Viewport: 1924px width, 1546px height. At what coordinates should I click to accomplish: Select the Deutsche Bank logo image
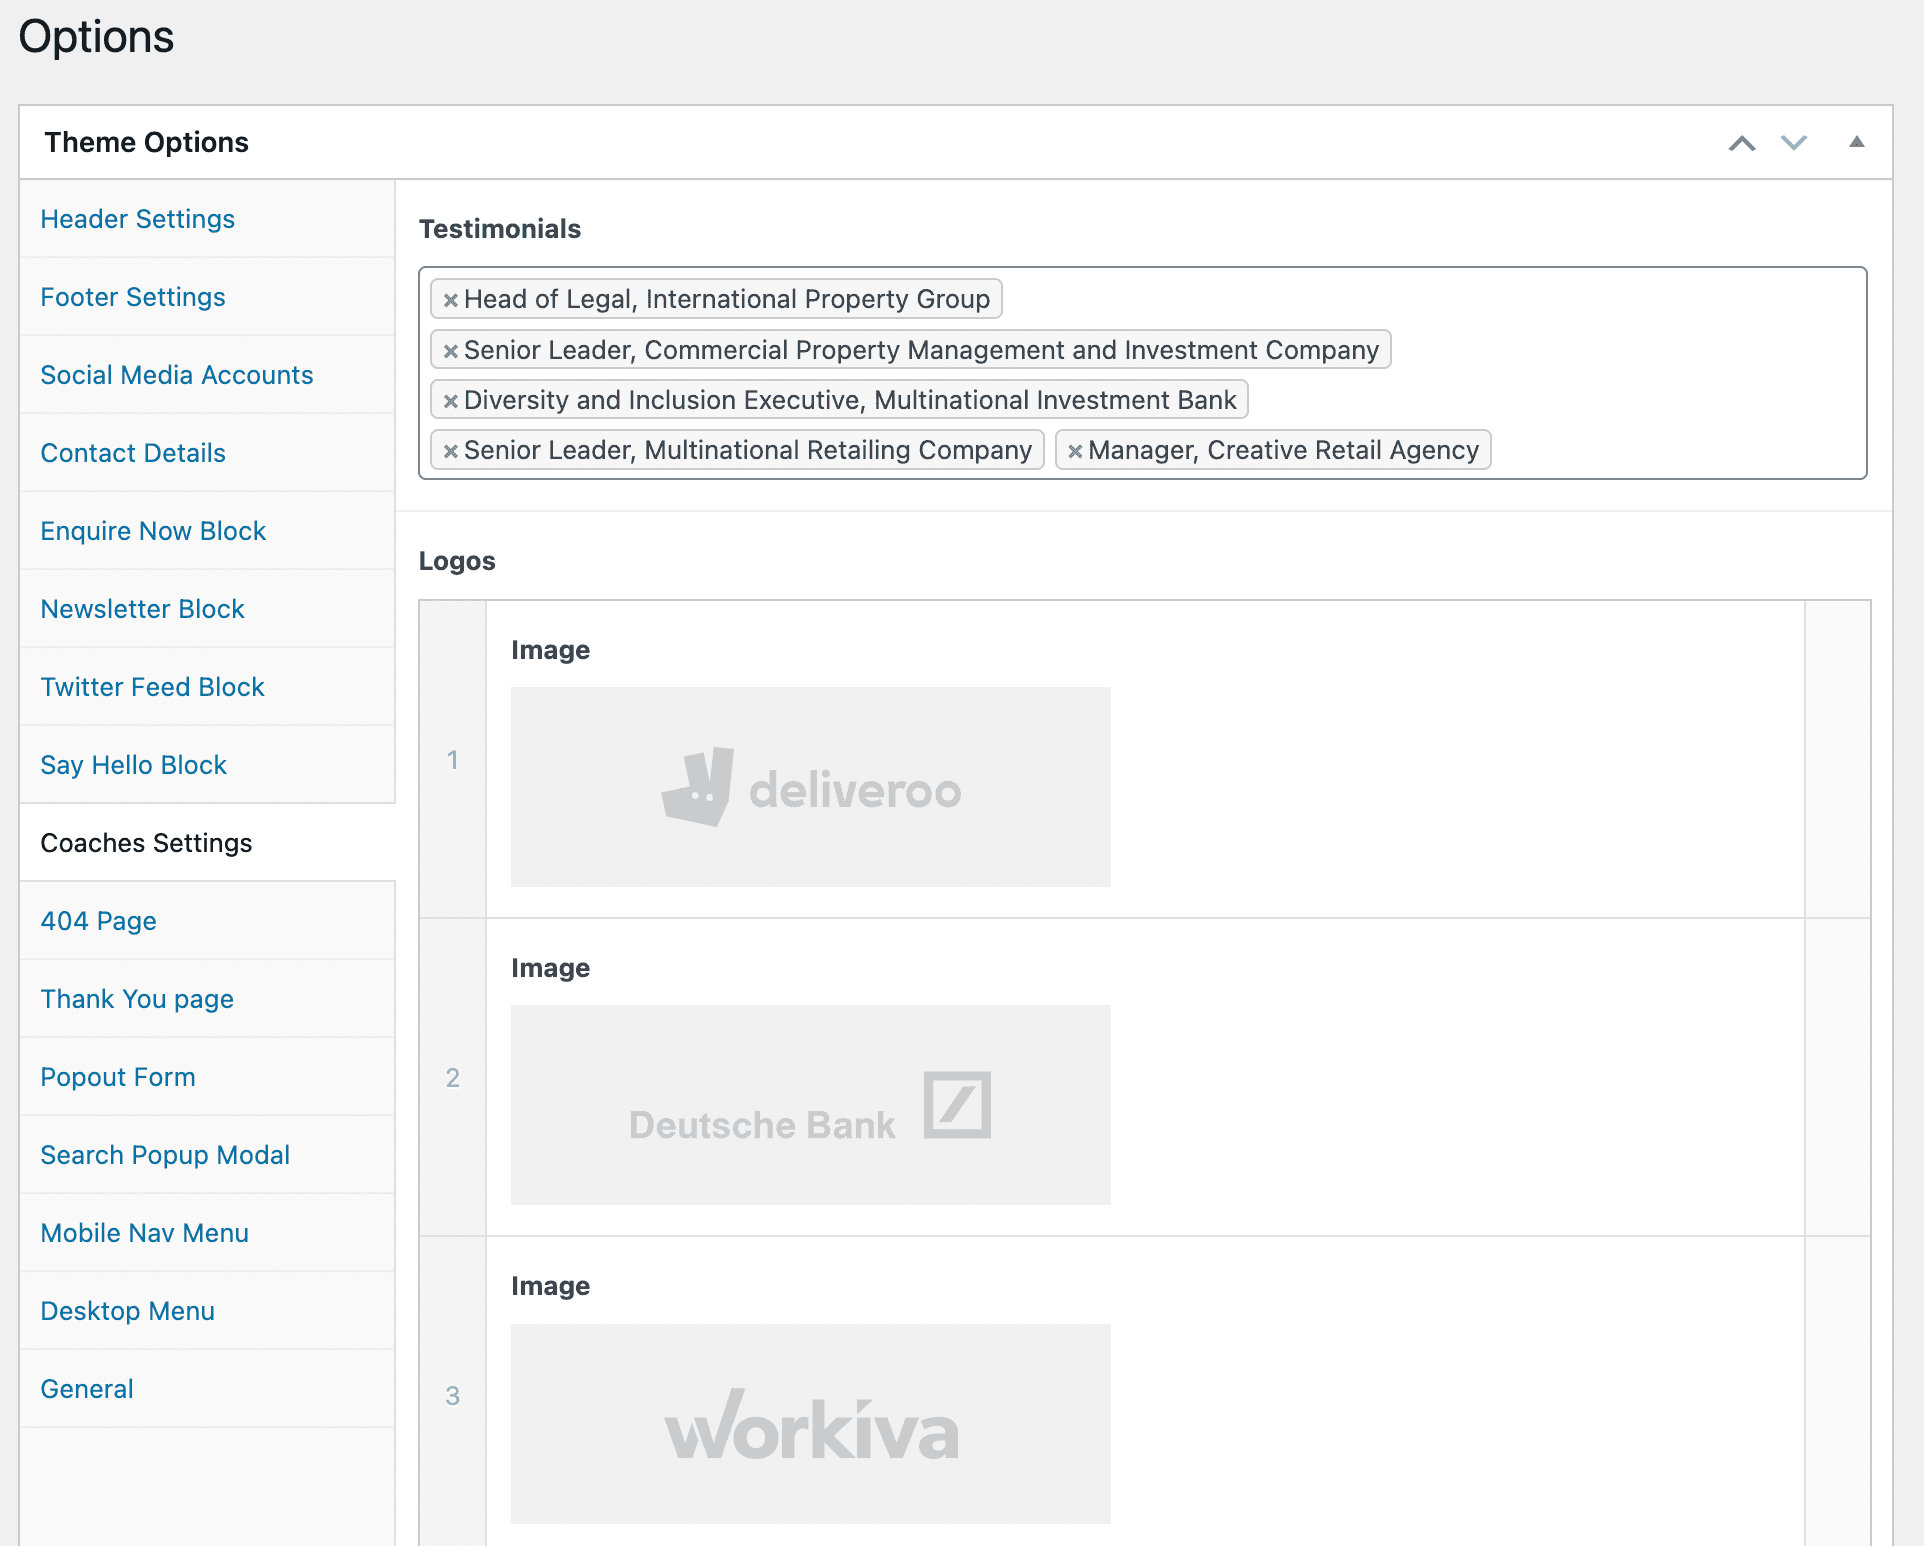coord(811,1105)
